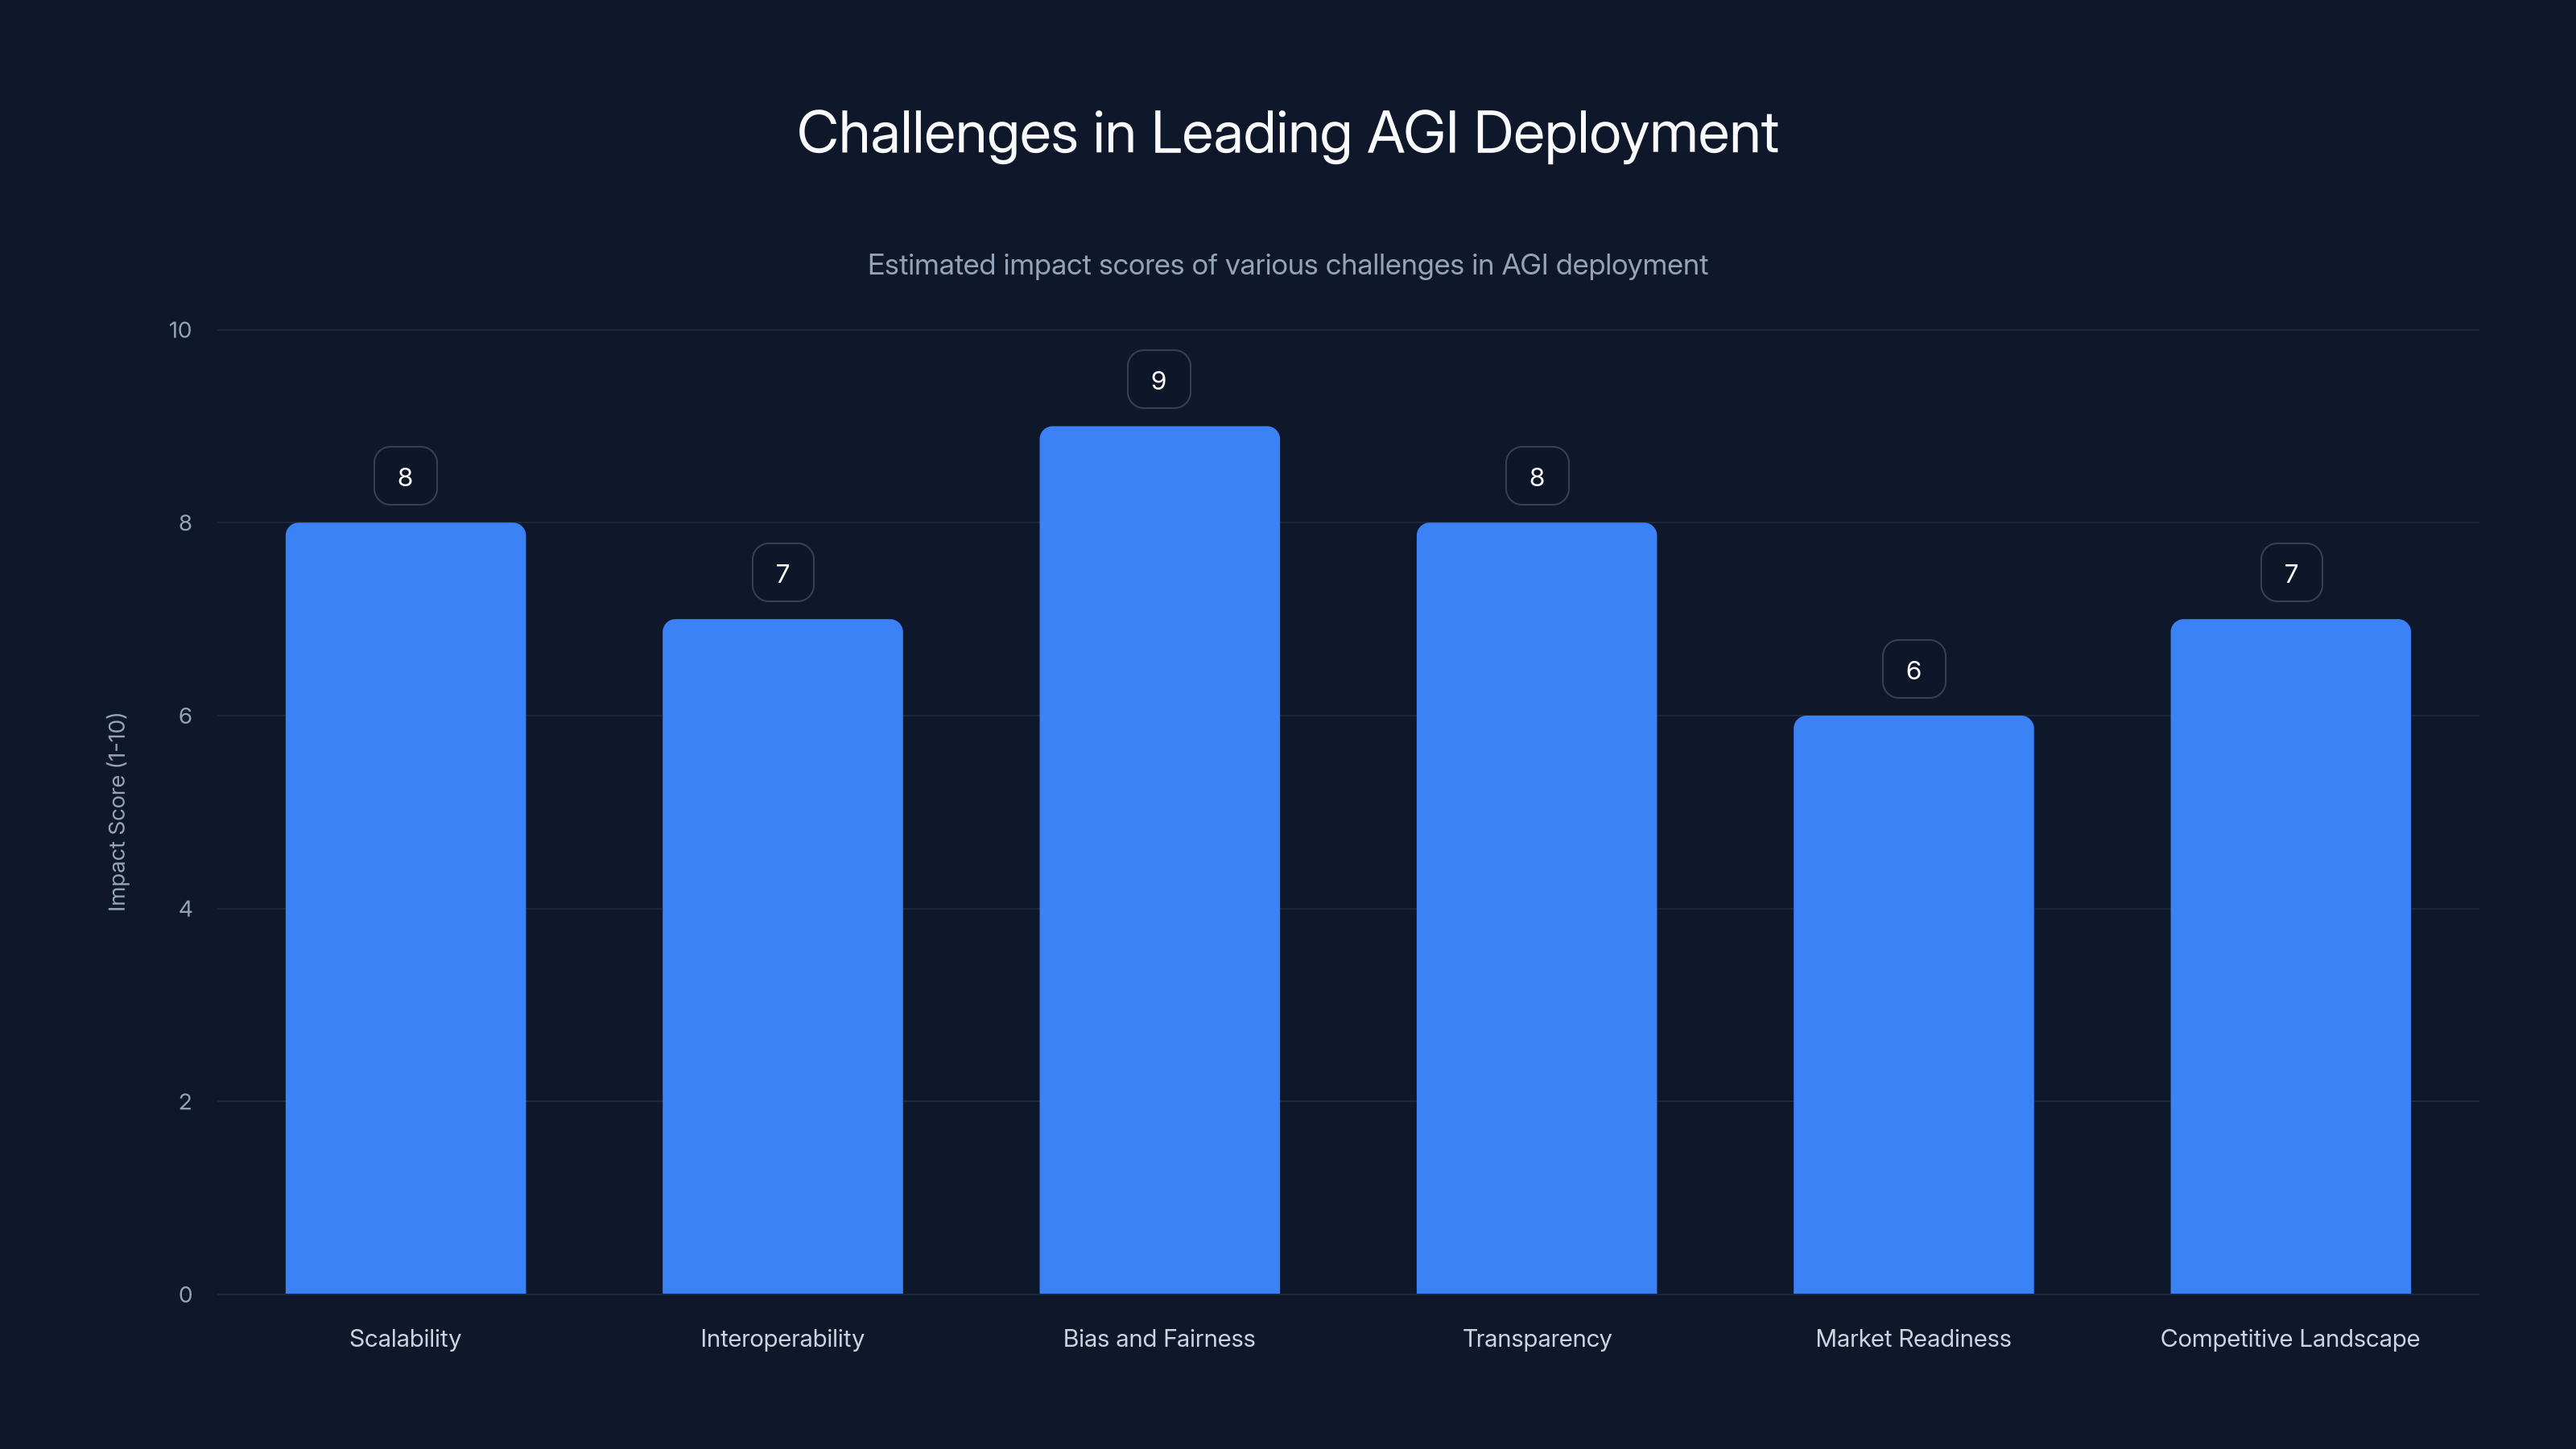2576x1449 pixels.
Task: Click the chart title 'Challenges in Leading AGI Deployment'
Action: (x=1287, y=134)
